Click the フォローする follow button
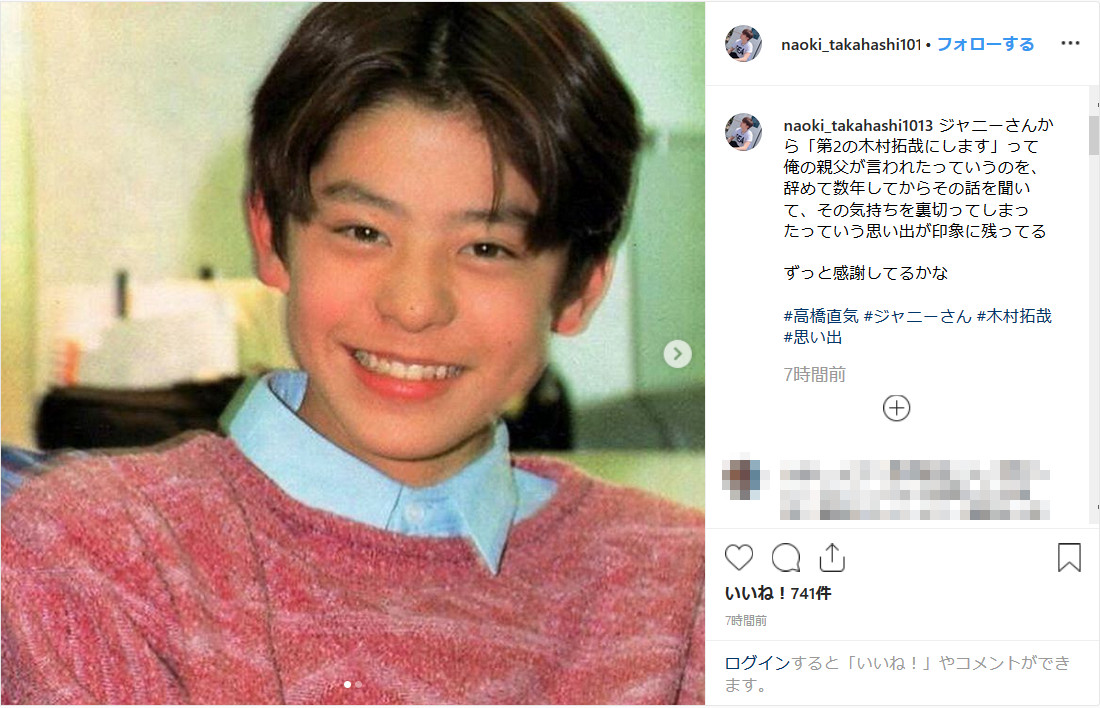This screenshot has height=708, width=1100. pos(985,44)
